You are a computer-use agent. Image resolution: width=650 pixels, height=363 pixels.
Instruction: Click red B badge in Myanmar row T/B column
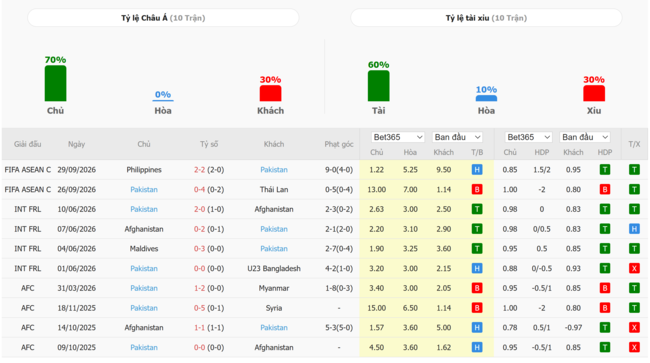[x=477, y=288]
